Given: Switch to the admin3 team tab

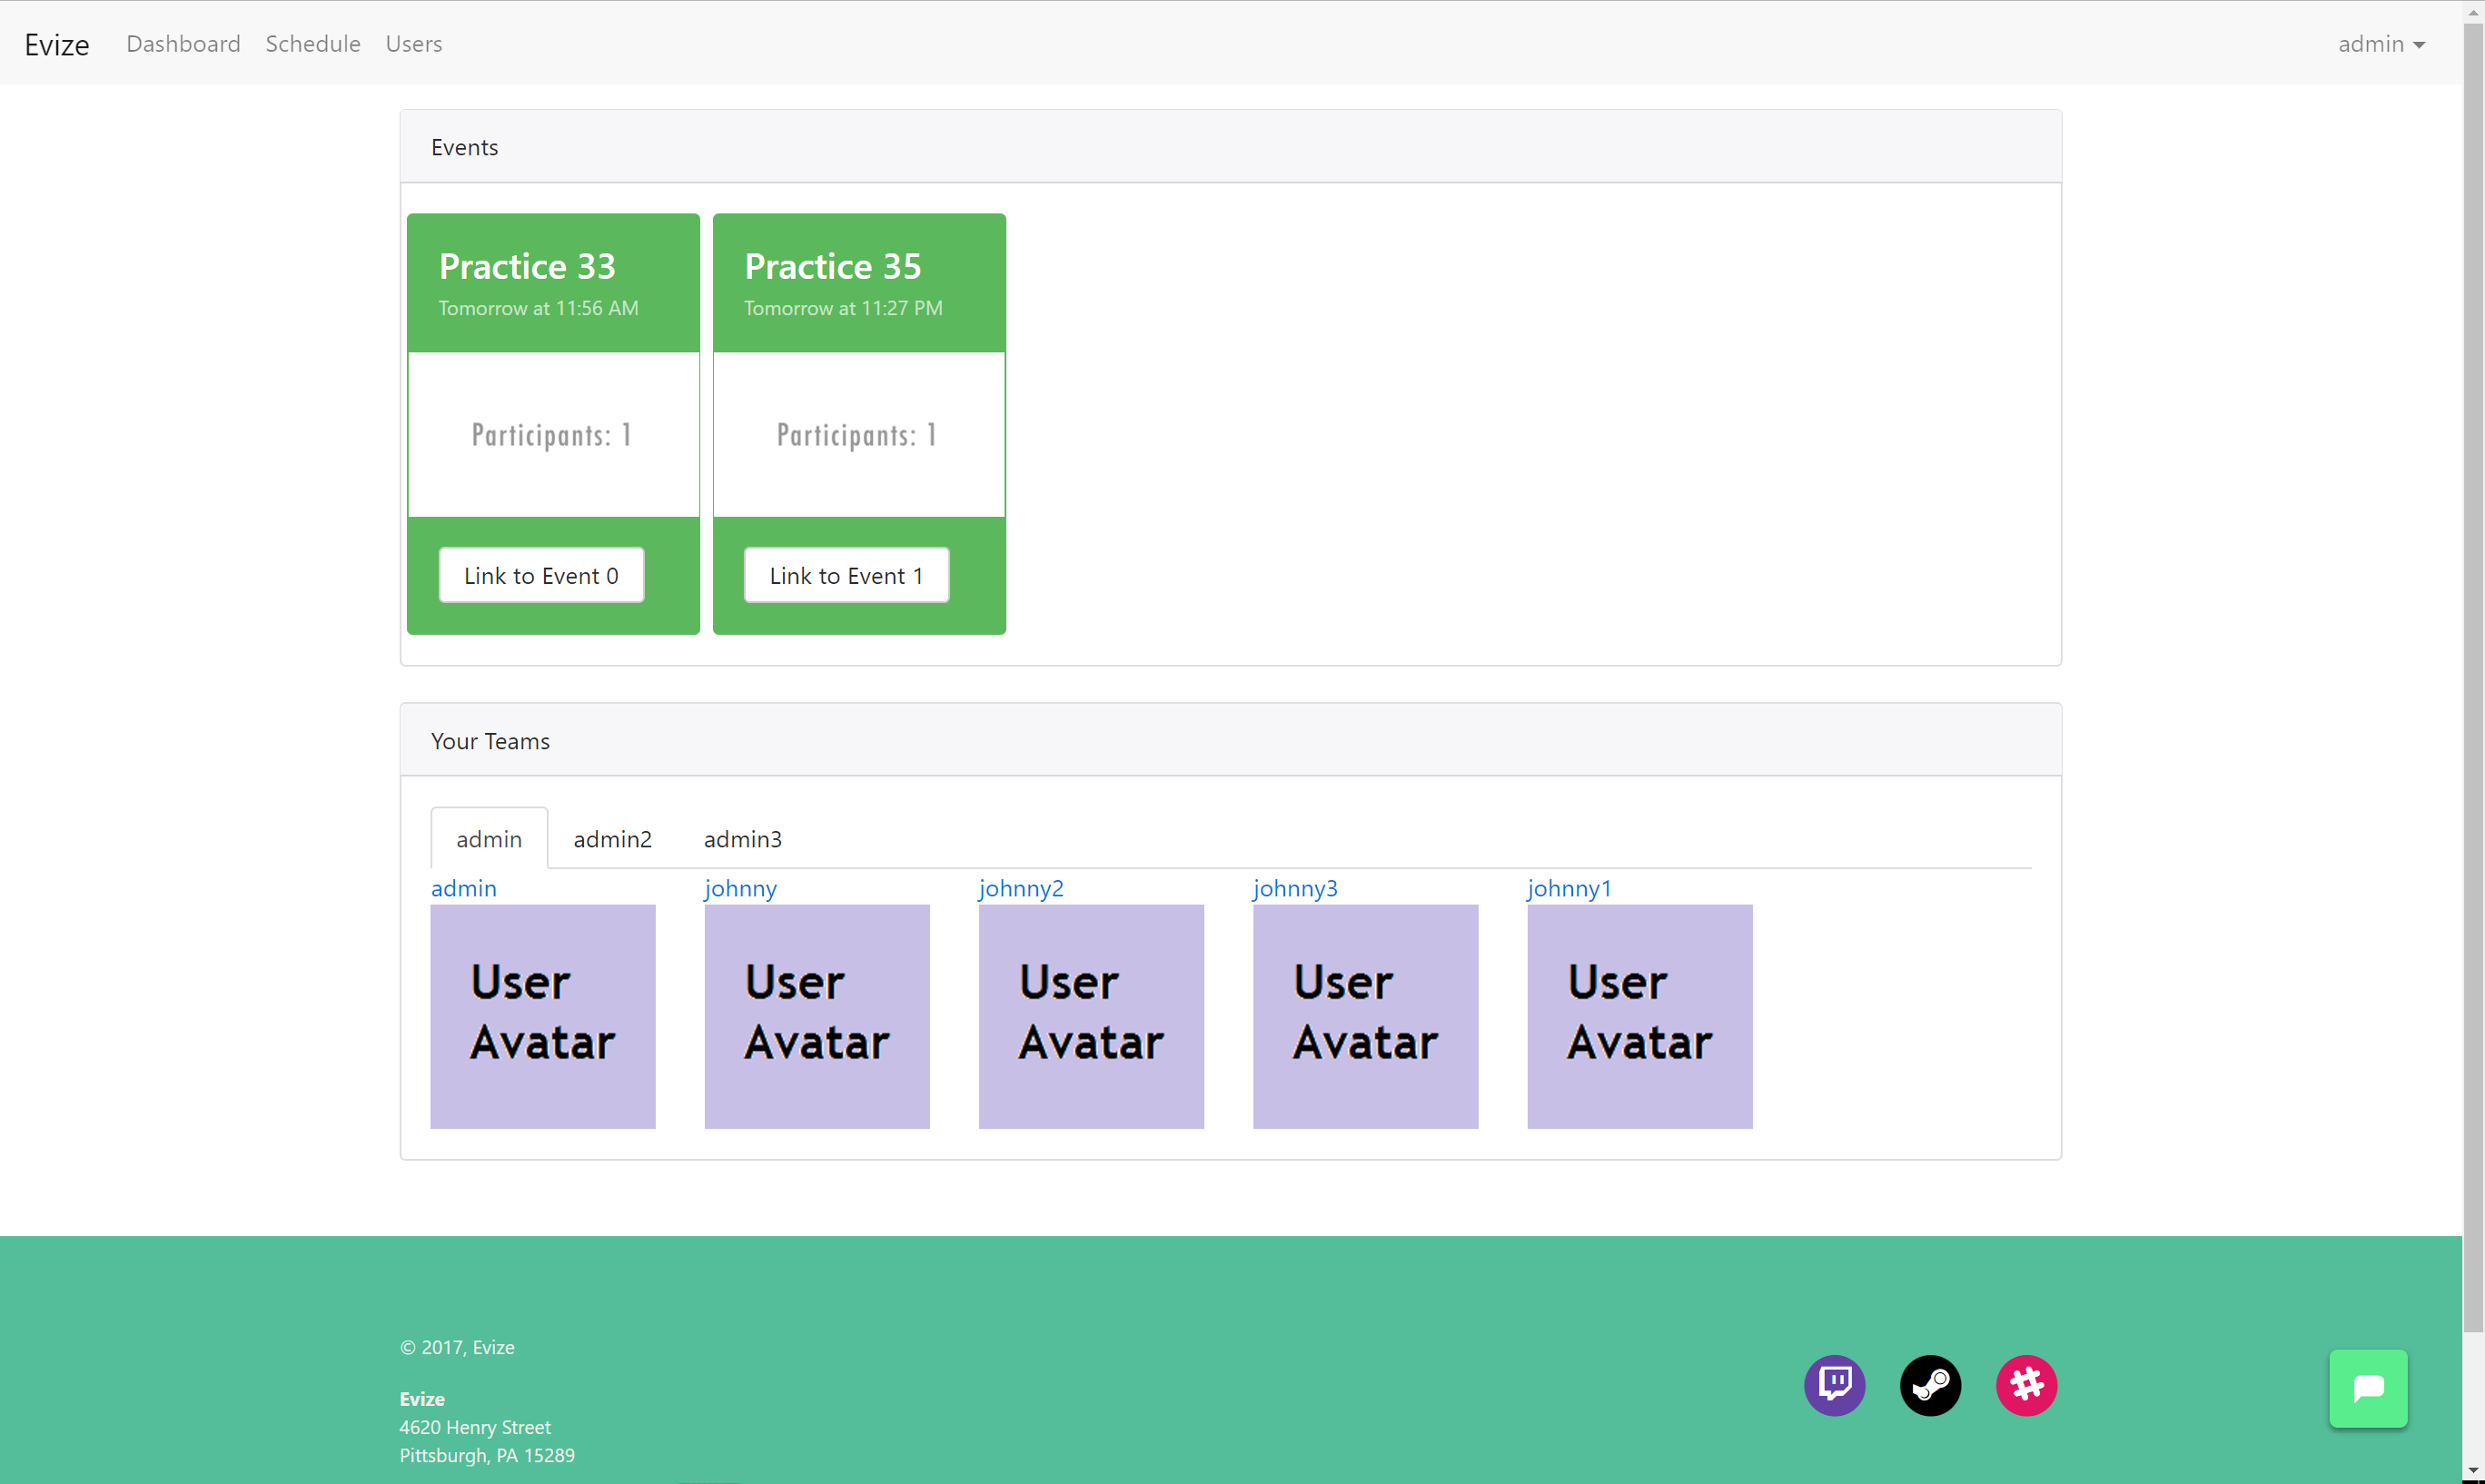Looking at the screenshot, I should (742, 839).
